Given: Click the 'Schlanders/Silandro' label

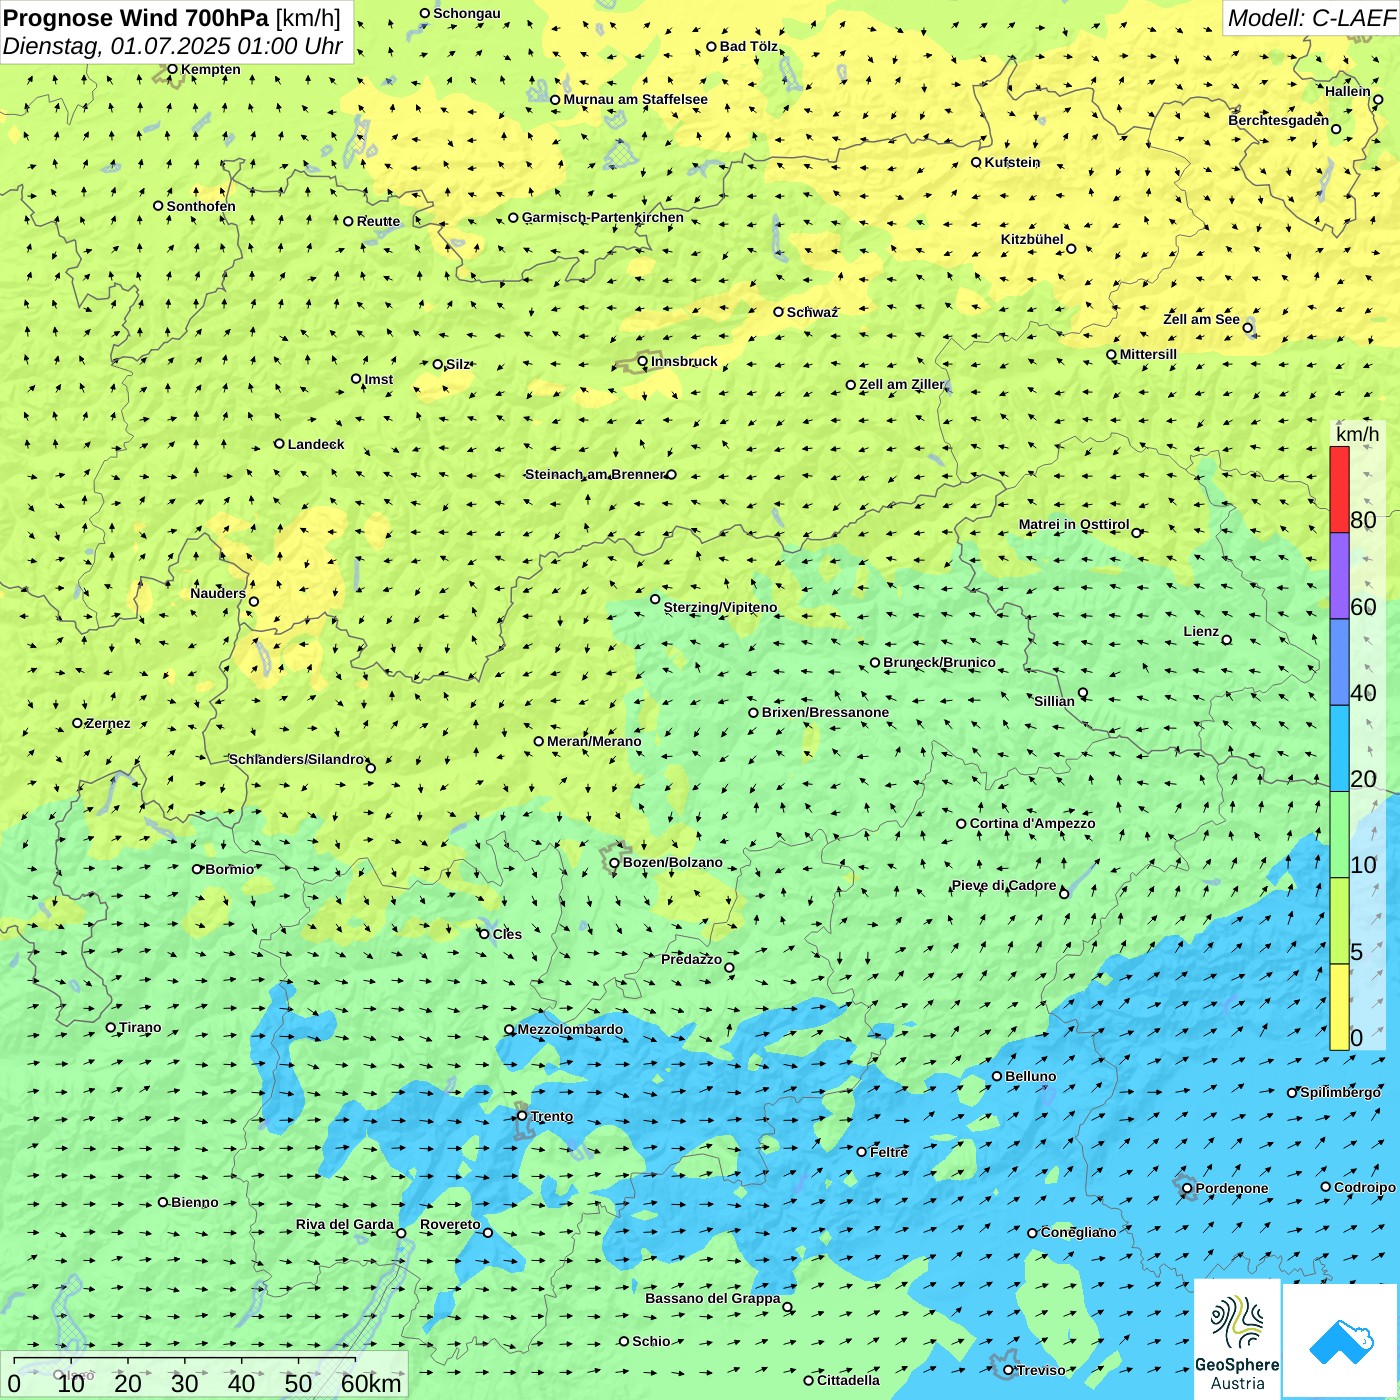Looking at the screenshot, I should (296, 759).
